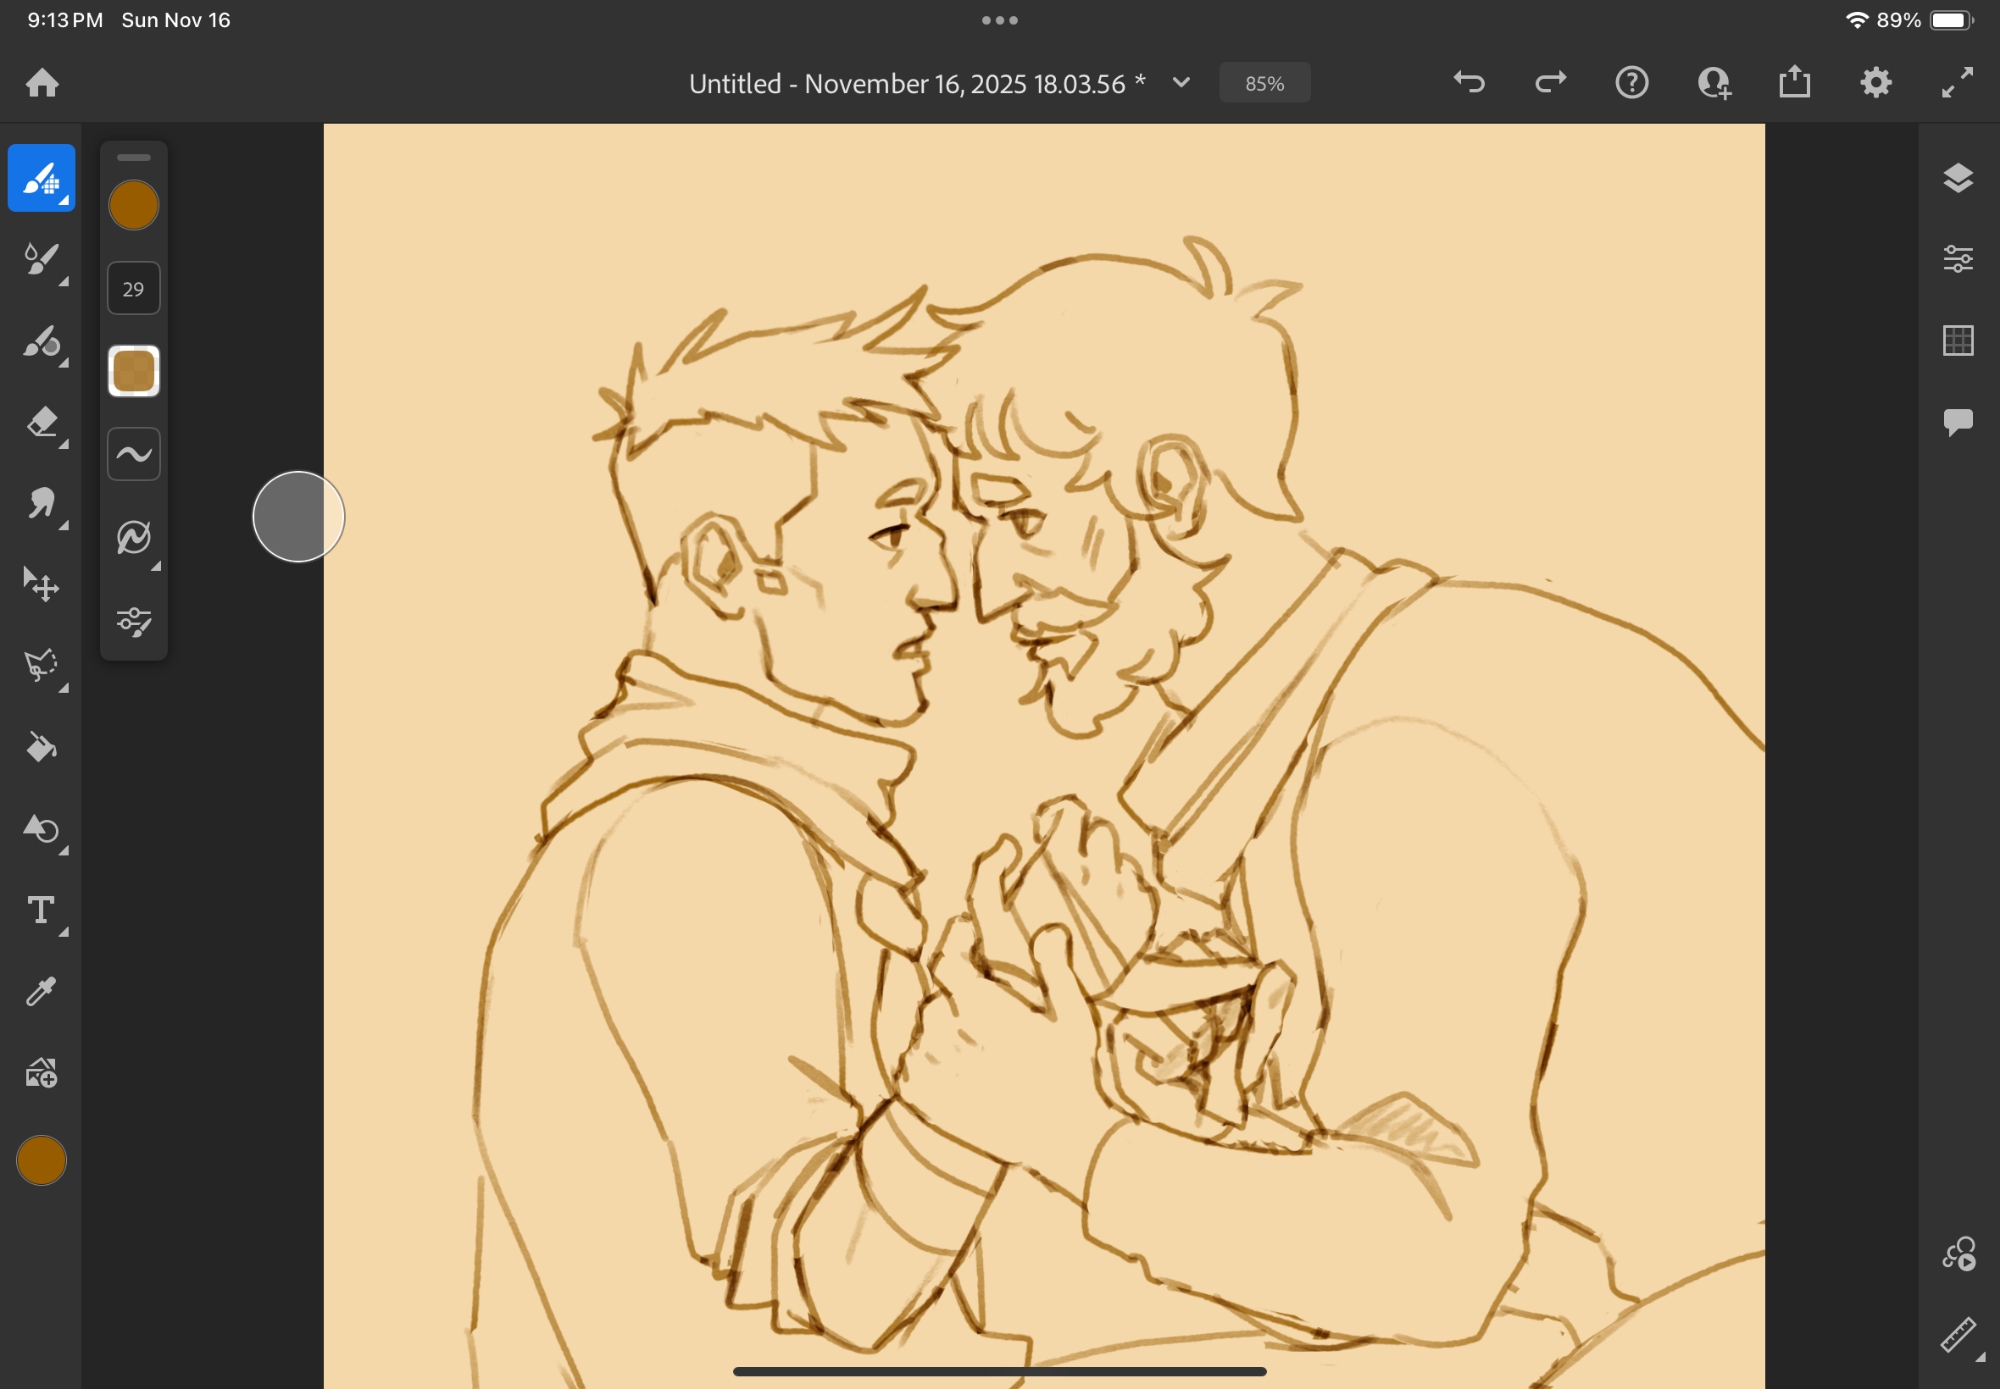Viewport: 2000px width, 1389px height.
Task: Expand the document title dropdown arrow
Action: tap(1181, 83)
